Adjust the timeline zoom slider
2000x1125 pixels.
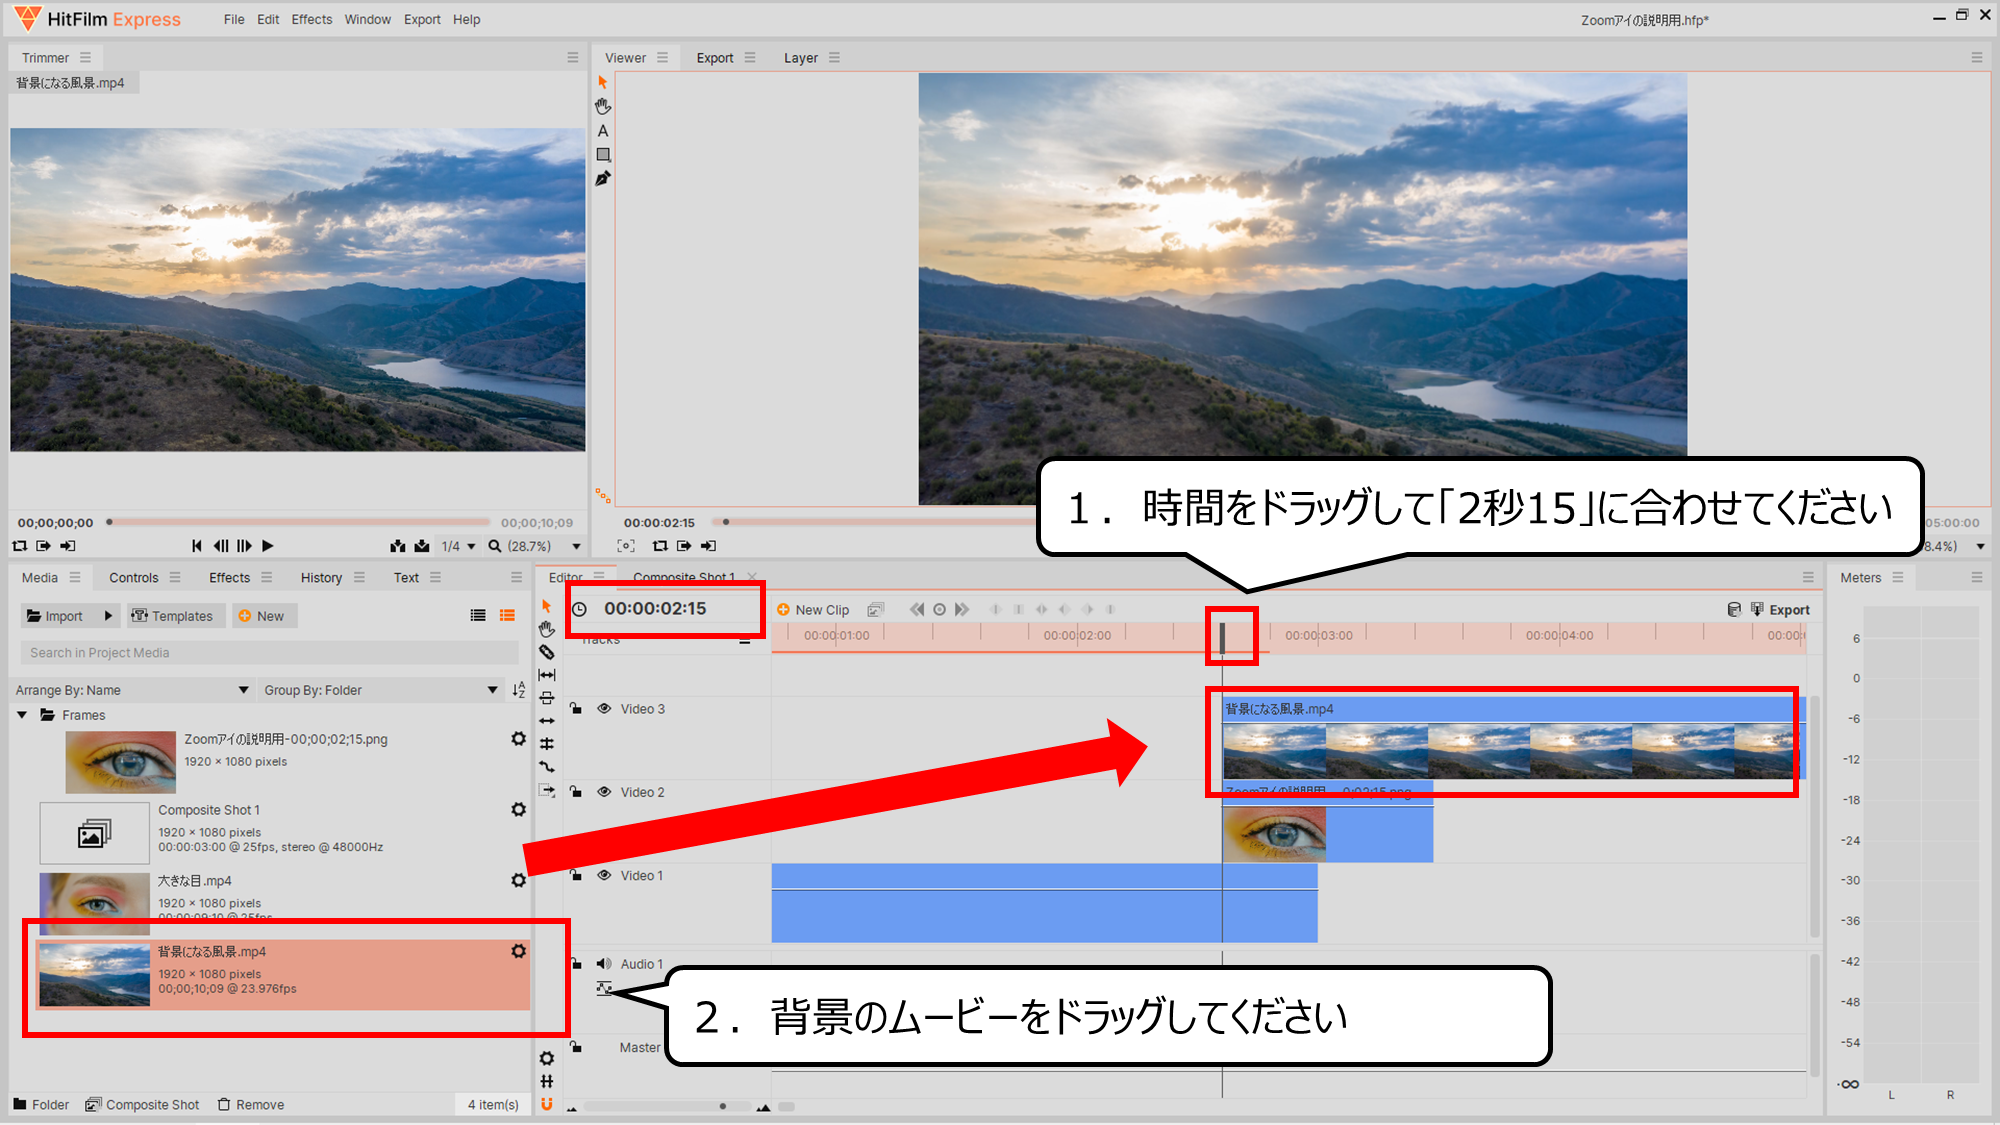point(668,1106)
